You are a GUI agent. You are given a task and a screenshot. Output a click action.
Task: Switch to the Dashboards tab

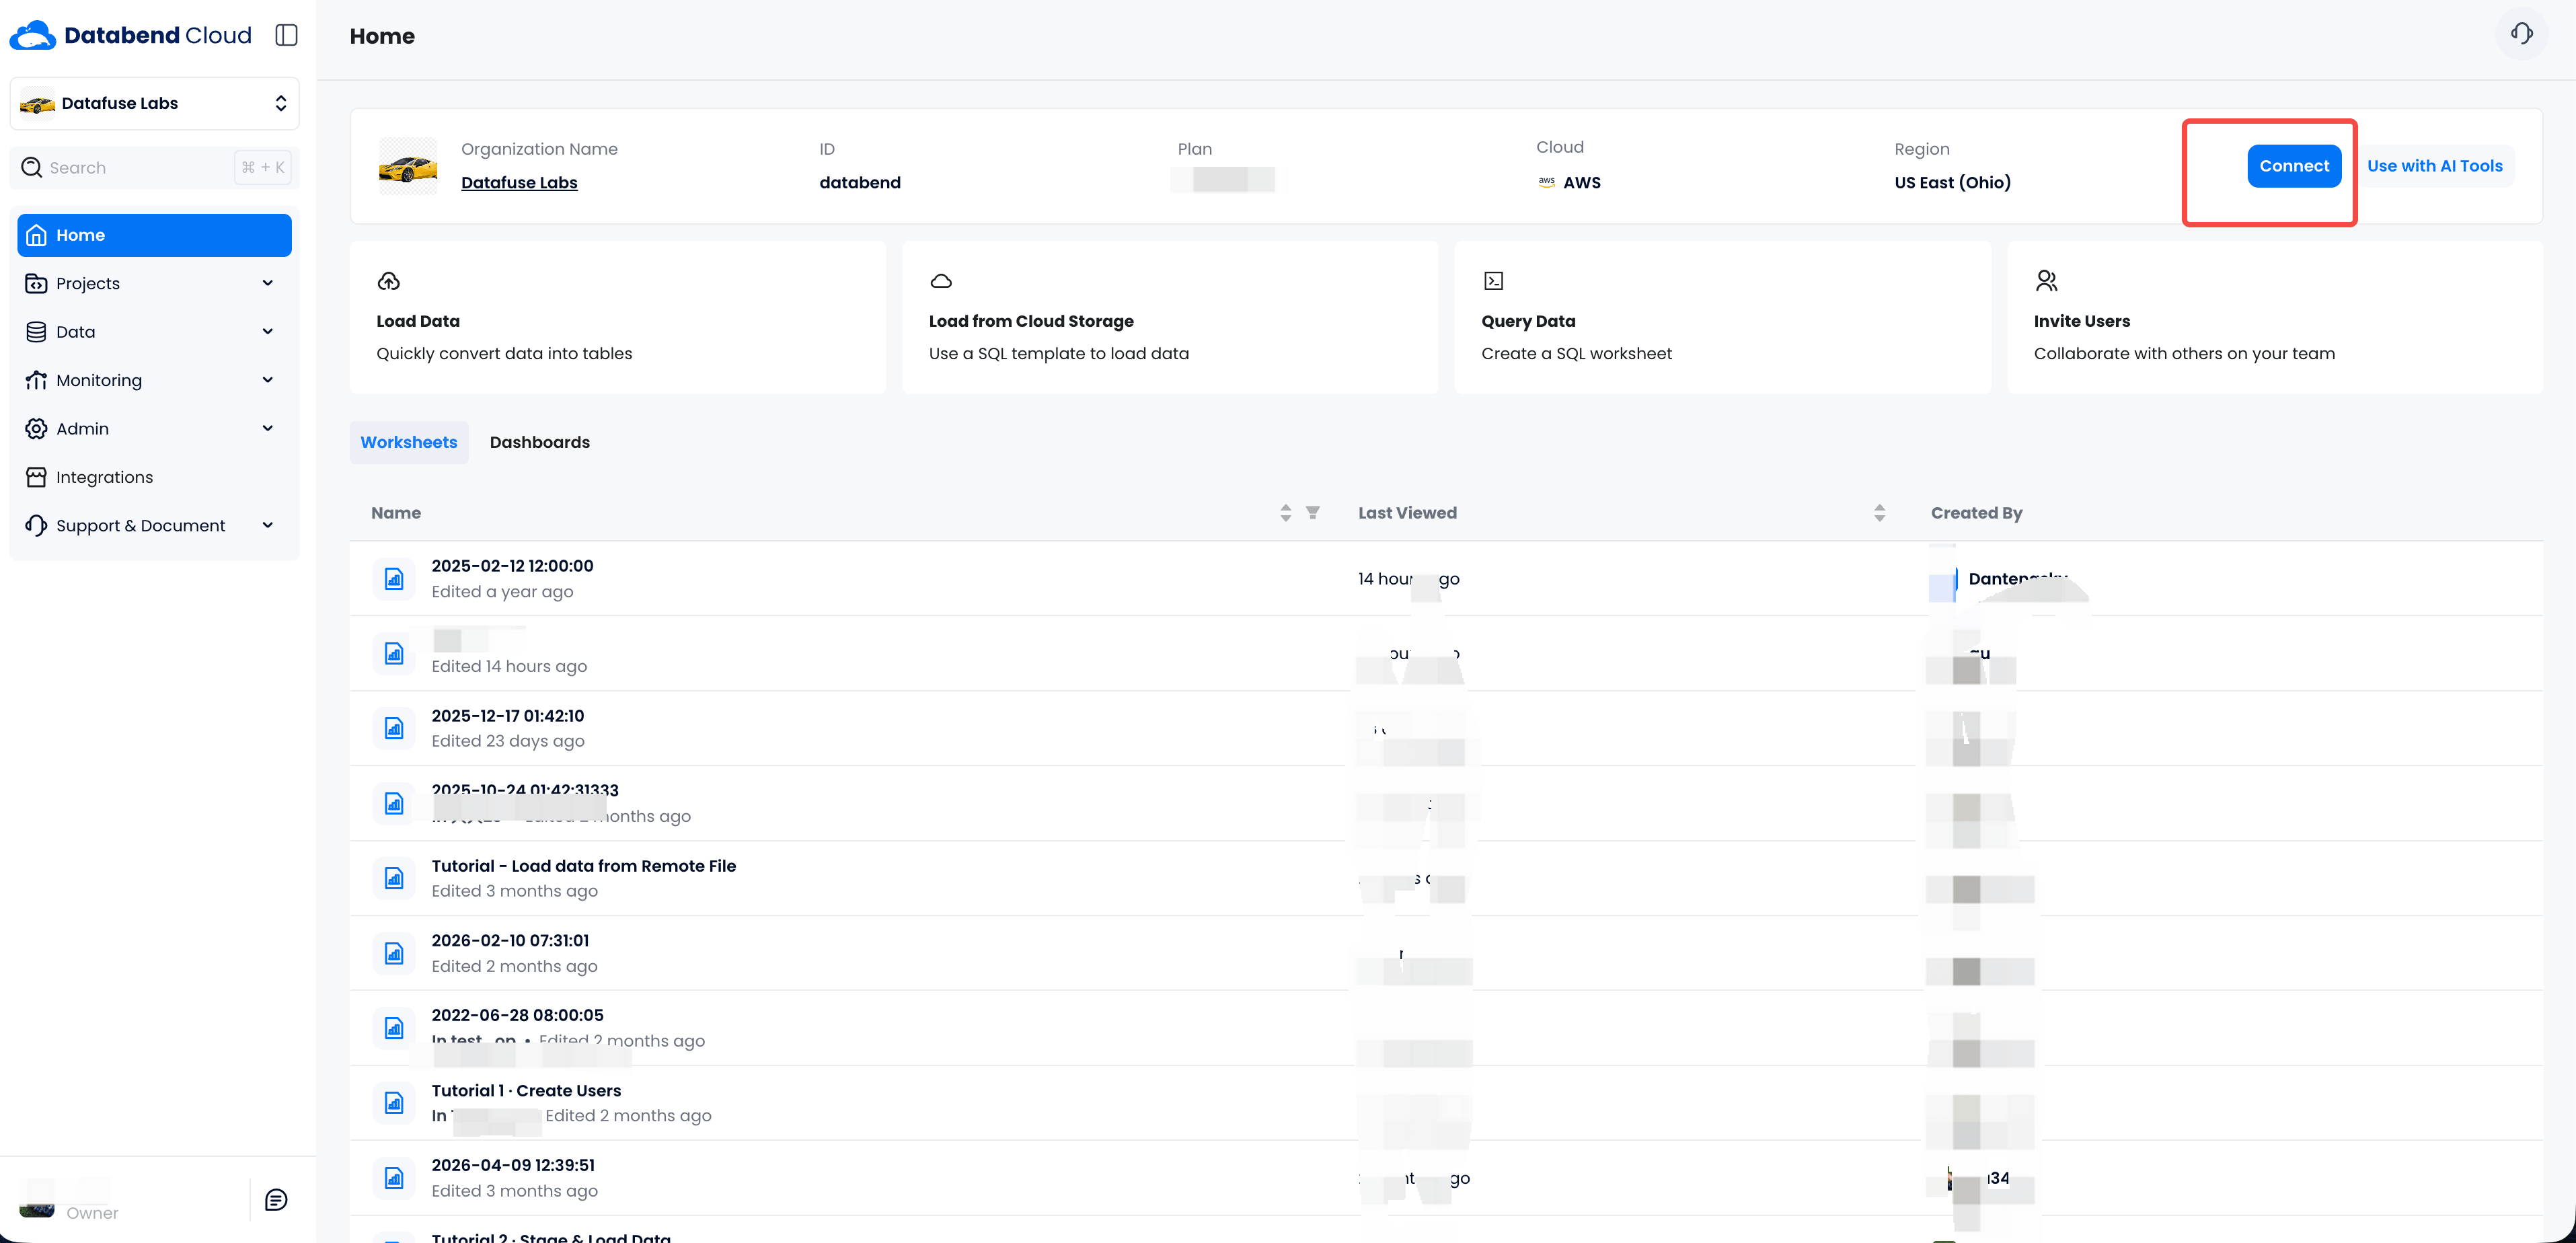pos(540,442)
